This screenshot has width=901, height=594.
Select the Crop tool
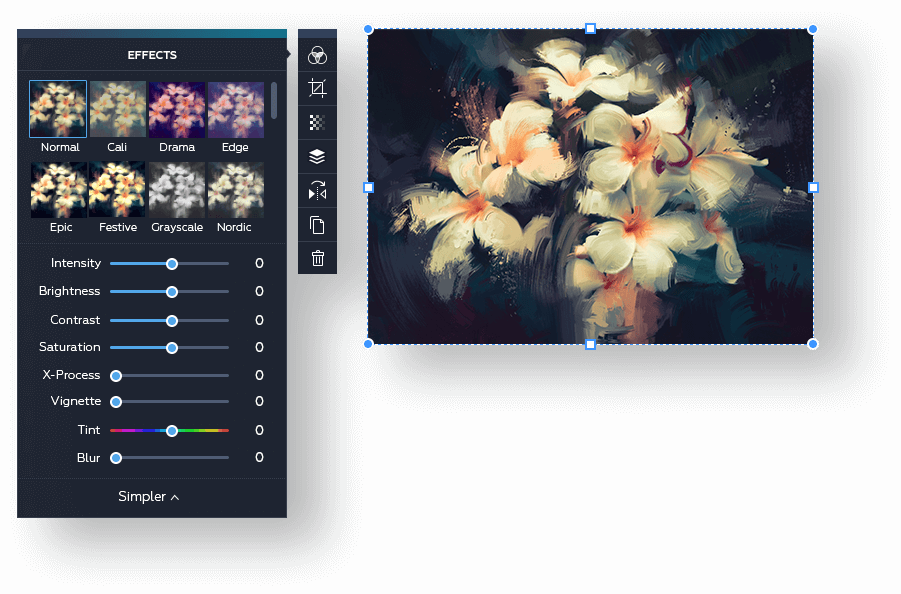click(x=317, y=88)
